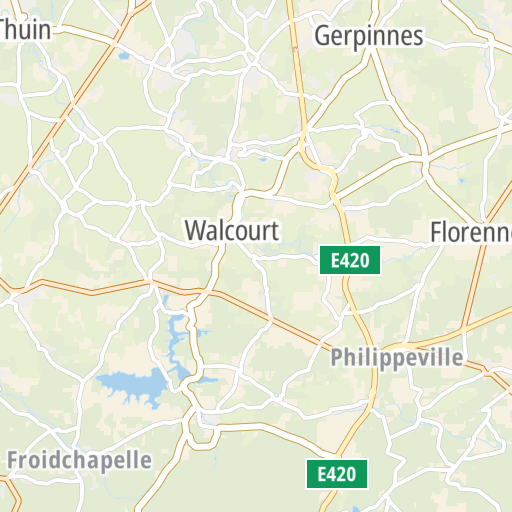Click the pond below the lower E420 shield
This screenshot has width=512, height=512.
pyautogui.click(x=356, y=509)
